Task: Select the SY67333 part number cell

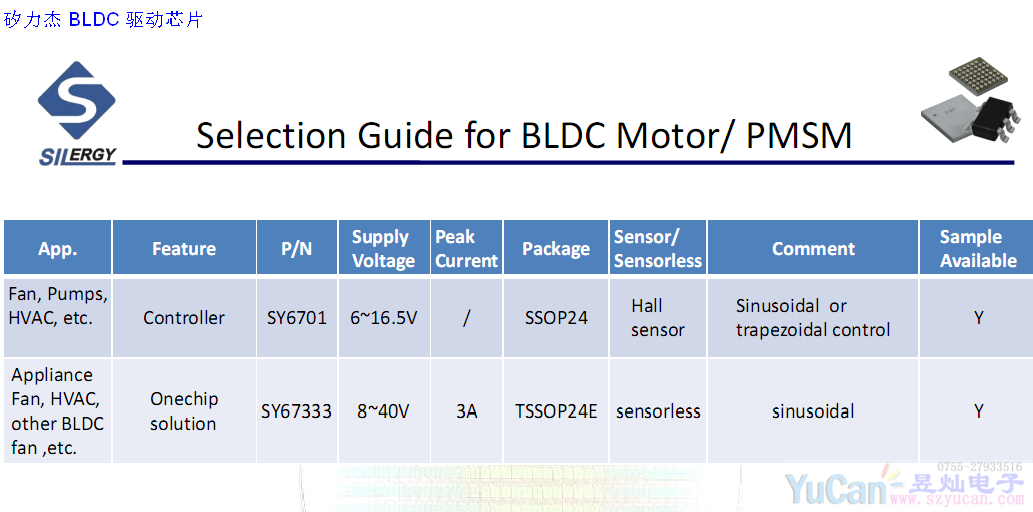Action: (297, 411)
